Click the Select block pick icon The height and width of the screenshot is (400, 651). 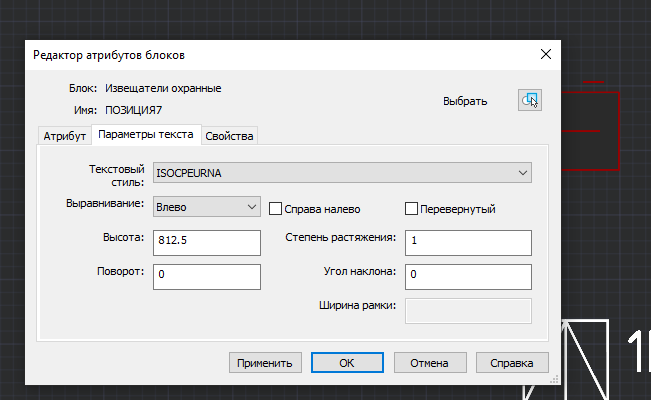(530, 100)
